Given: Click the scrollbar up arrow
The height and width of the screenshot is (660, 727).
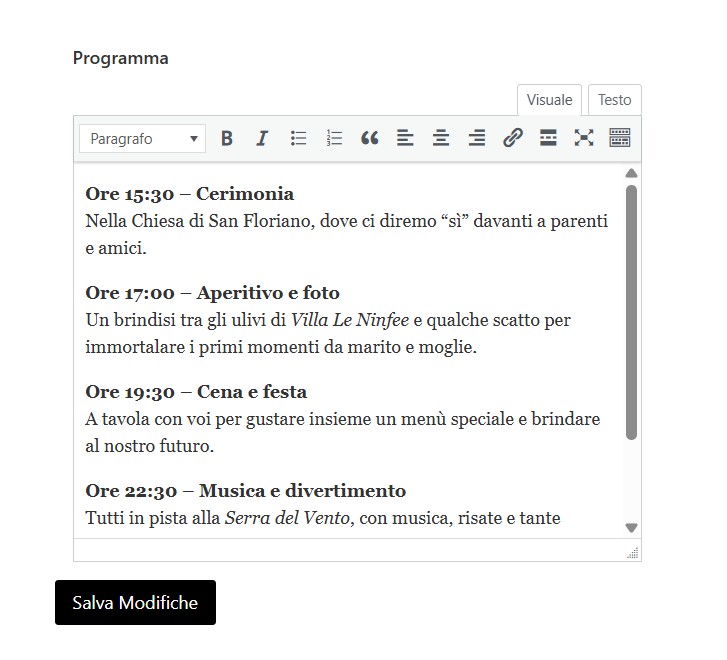Looking at the screenshot, I should pyautogui.click(x=631, y=173).
